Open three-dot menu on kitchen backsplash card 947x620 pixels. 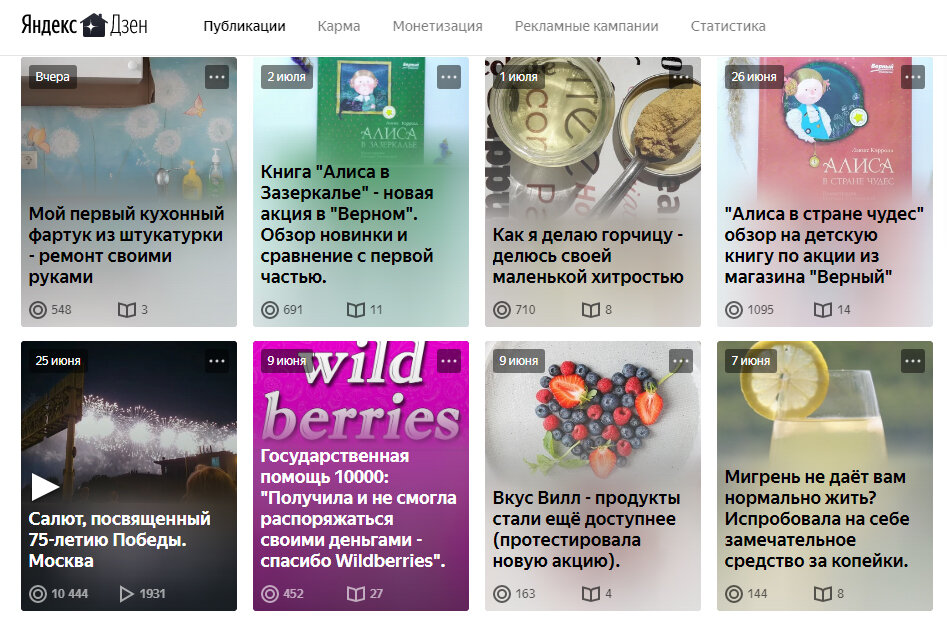217,77
